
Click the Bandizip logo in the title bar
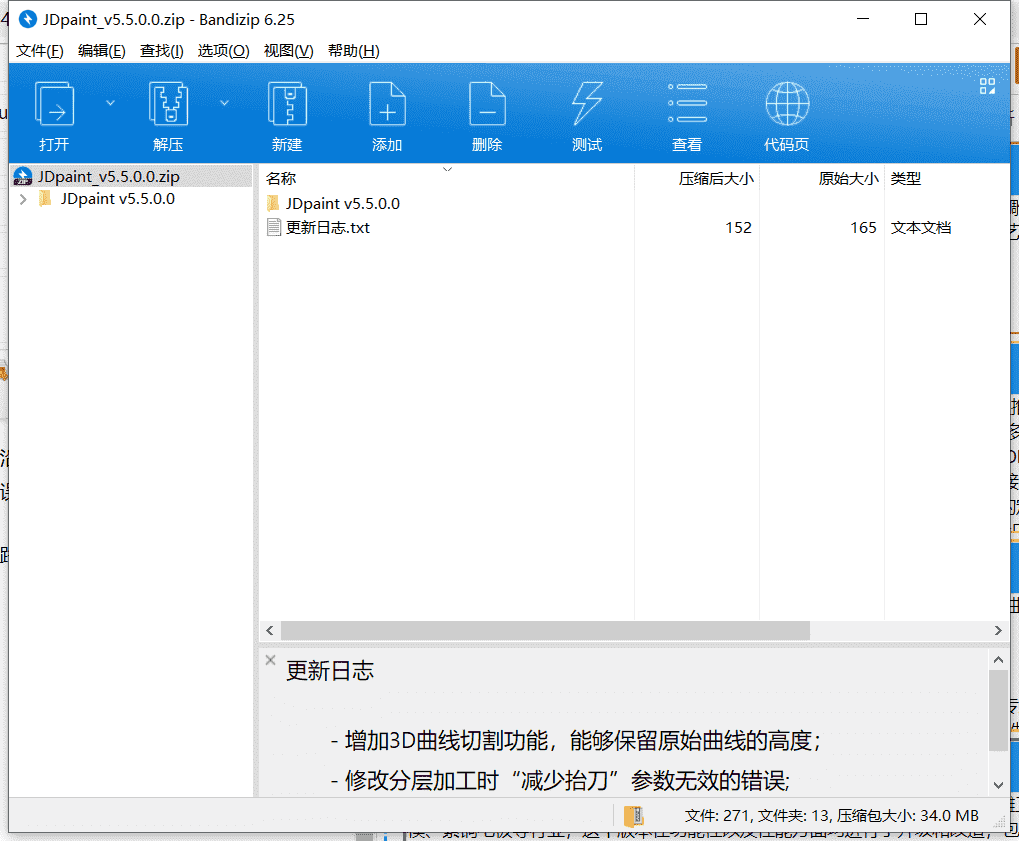pyautogui.click(x=28, y=19)
